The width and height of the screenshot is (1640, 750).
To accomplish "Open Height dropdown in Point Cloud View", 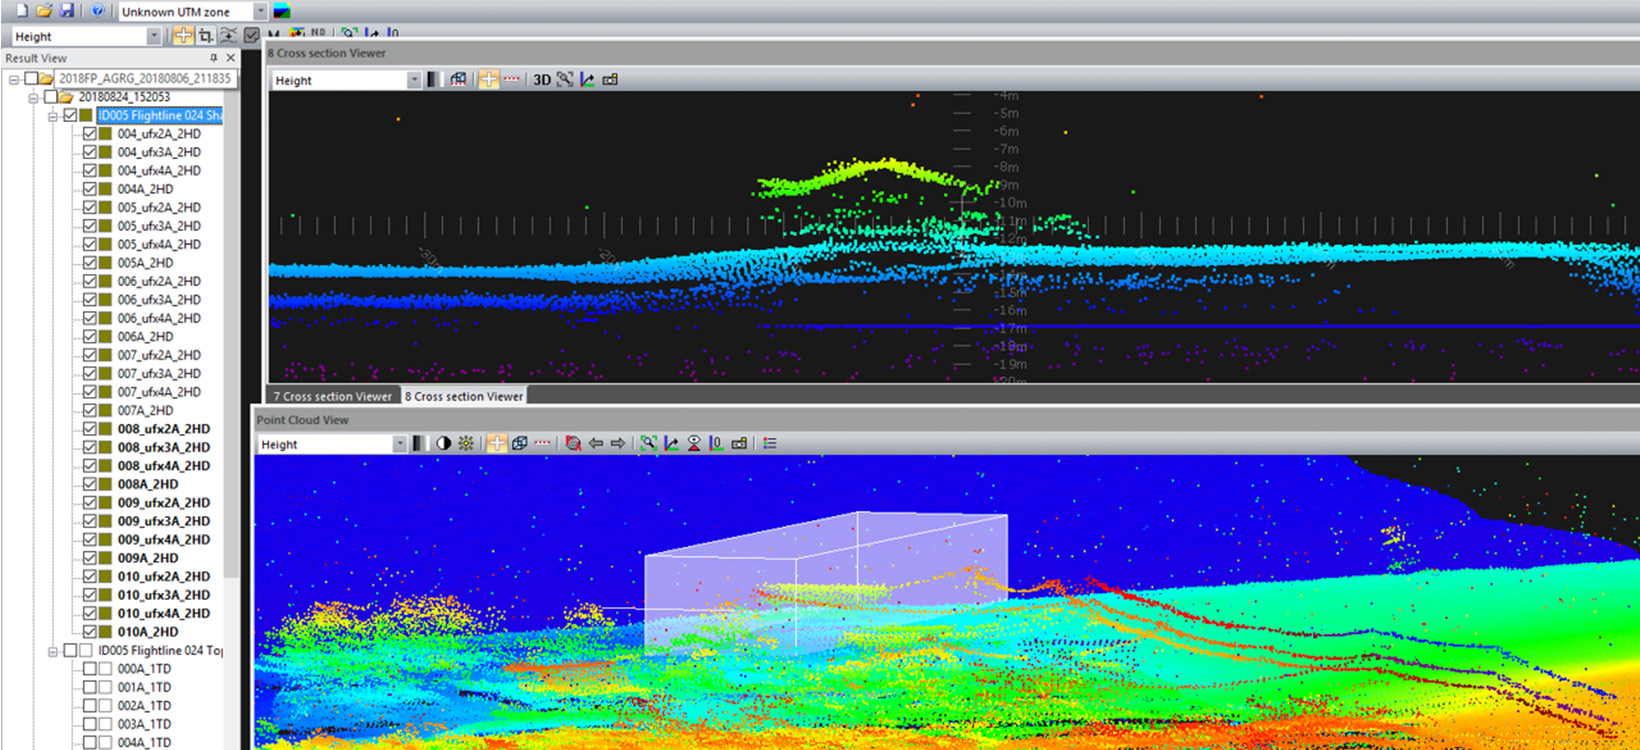I will (x=400, y=444).
